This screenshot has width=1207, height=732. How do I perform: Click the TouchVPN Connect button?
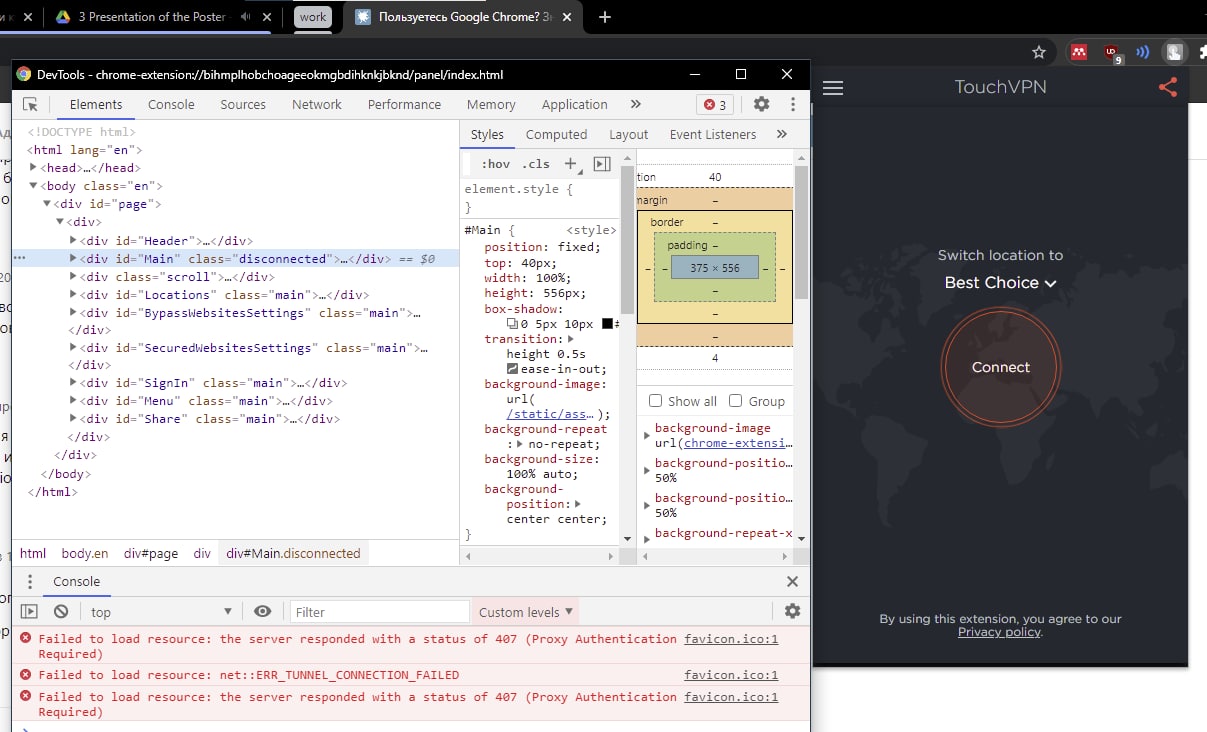pos(1000,367)
